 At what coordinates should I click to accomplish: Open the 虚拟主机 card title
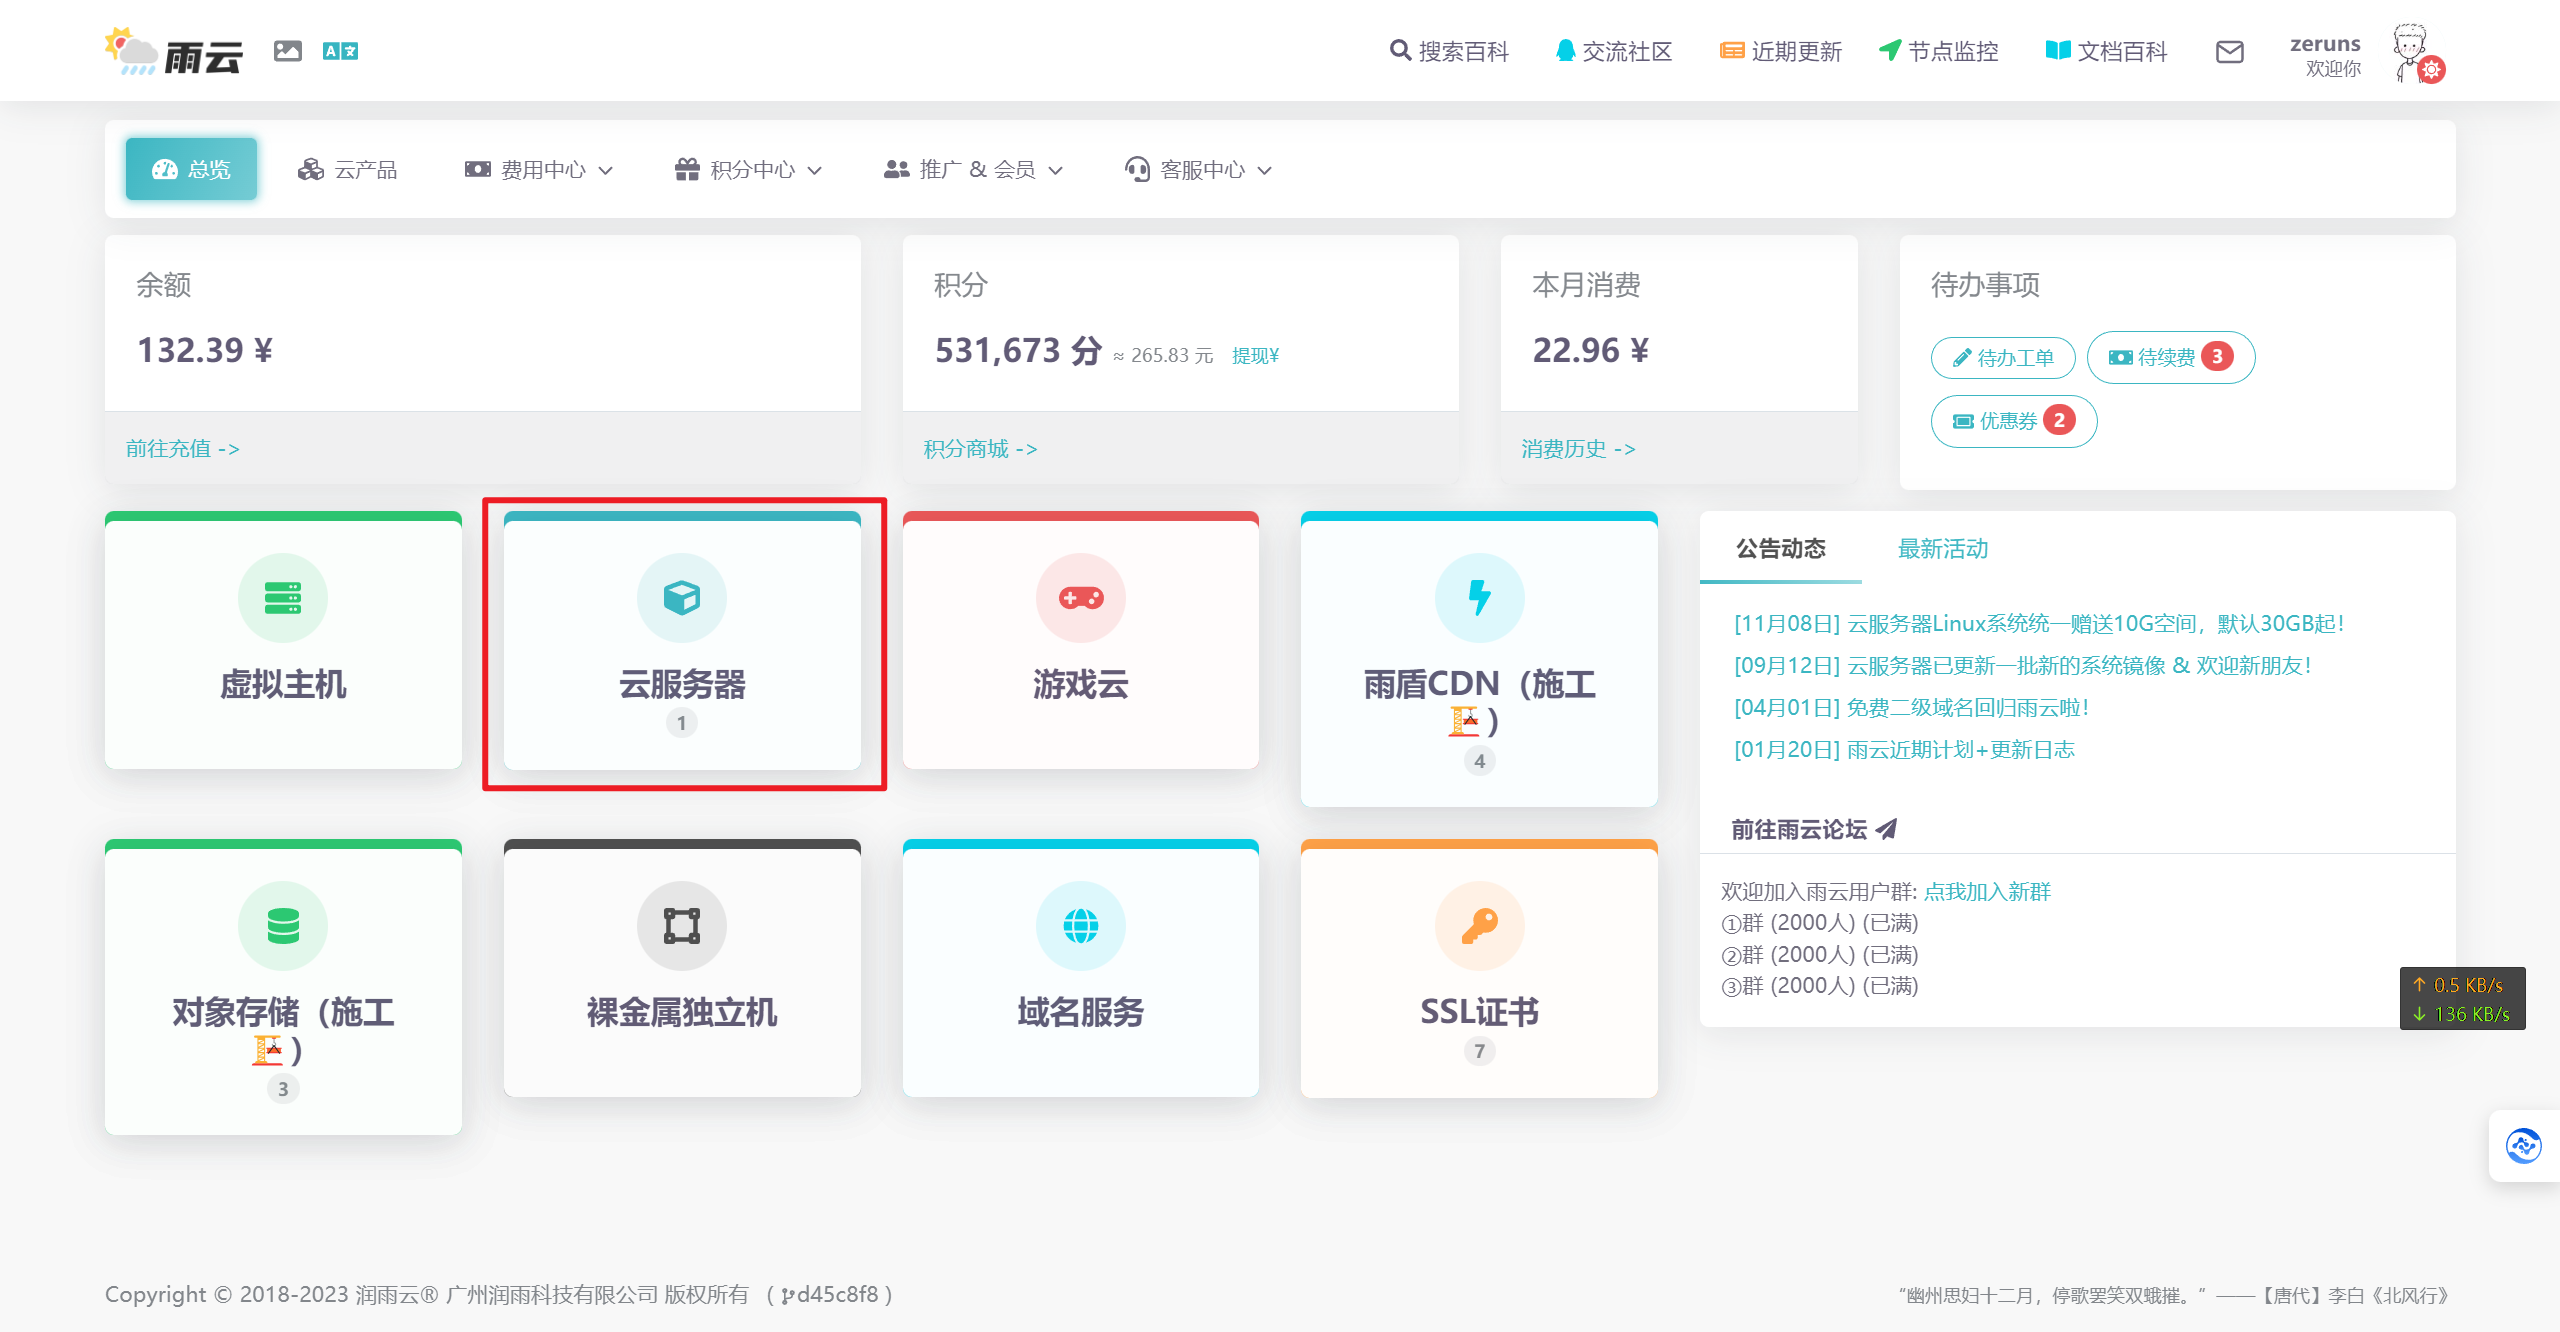coord(283,685)
